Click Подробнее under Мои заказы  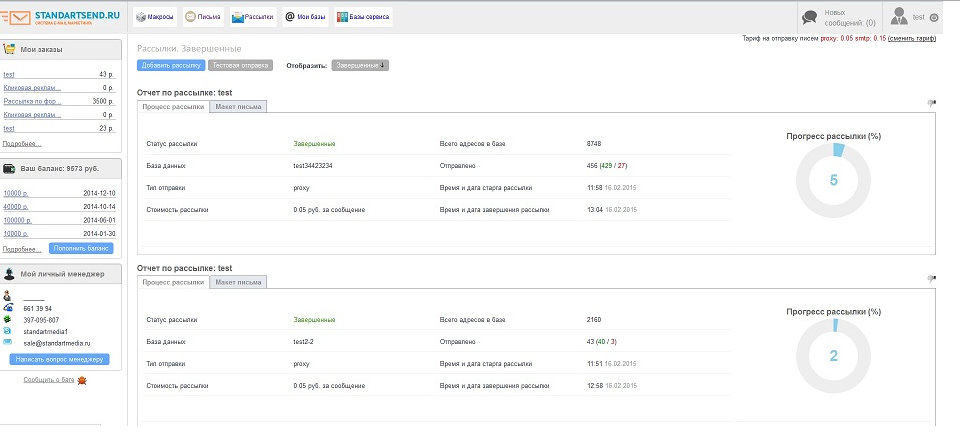[22, 144]
